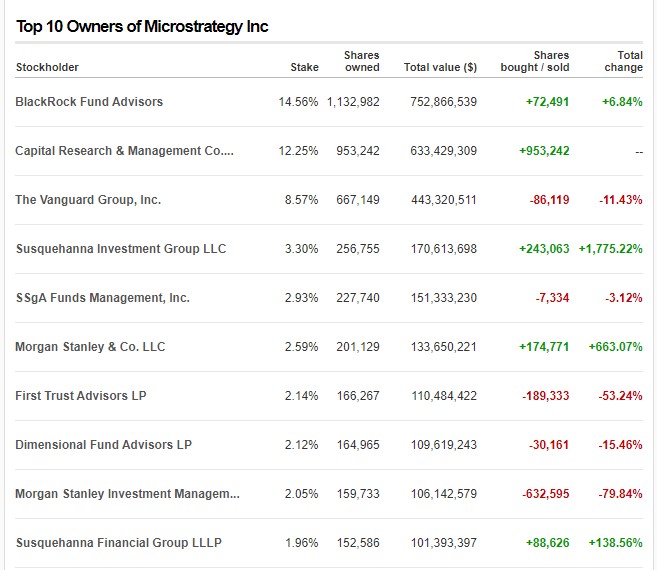Select the +663.07% total change

[616, 347]
